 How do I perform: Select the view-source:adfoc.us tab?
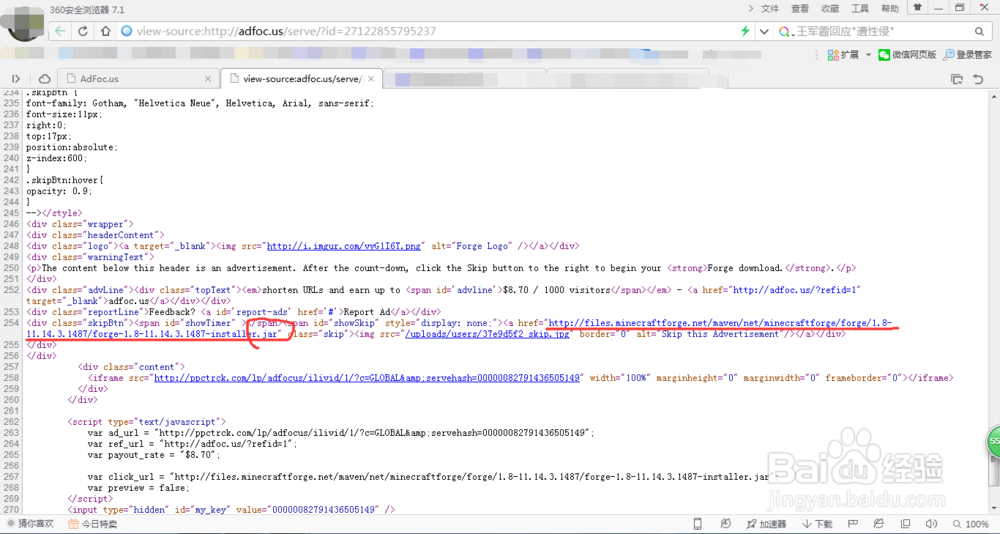pyautogui.click(x=301, y=78)
